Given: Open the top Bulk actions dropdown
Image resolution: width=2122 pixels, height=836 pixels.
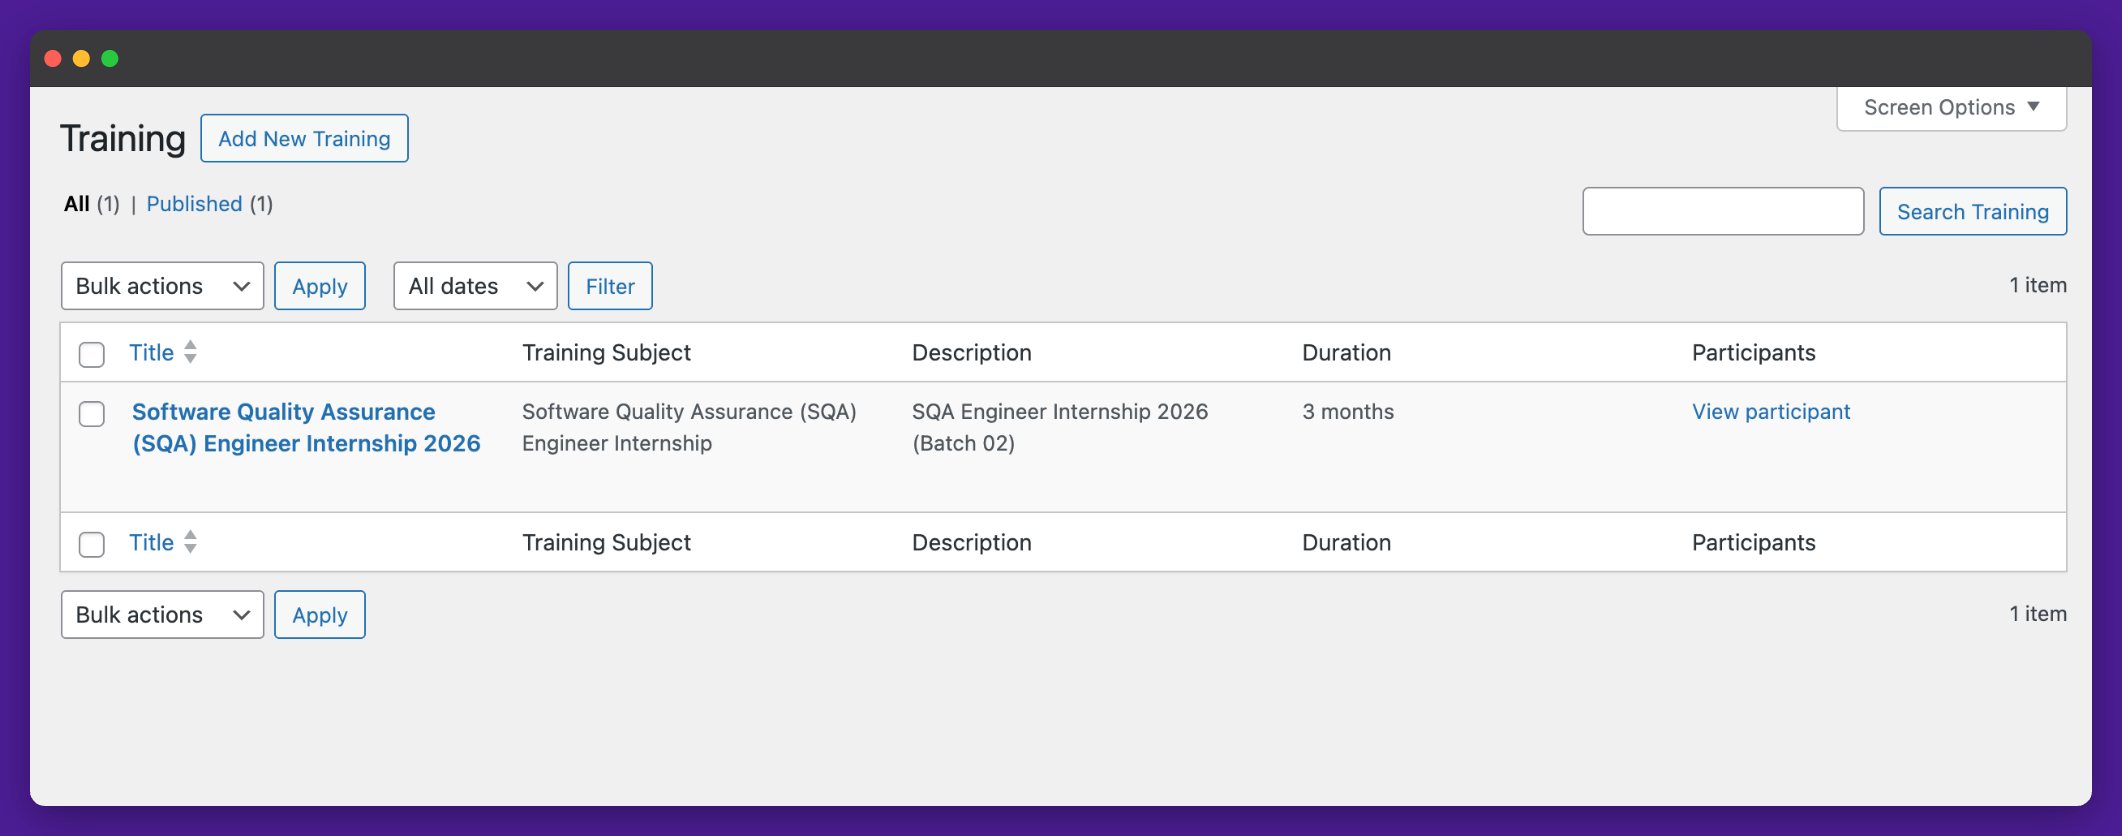Looking at the screenshot, I should [x=162, y=286].
